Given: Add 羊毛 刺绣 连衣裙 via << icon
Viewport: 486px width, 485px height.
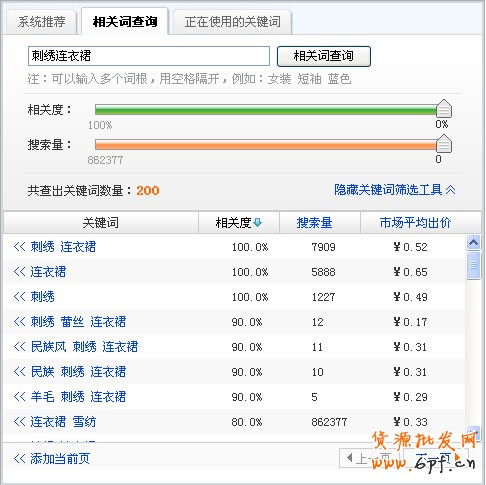Looking at the screenshot, I should (x=19, y=397).
